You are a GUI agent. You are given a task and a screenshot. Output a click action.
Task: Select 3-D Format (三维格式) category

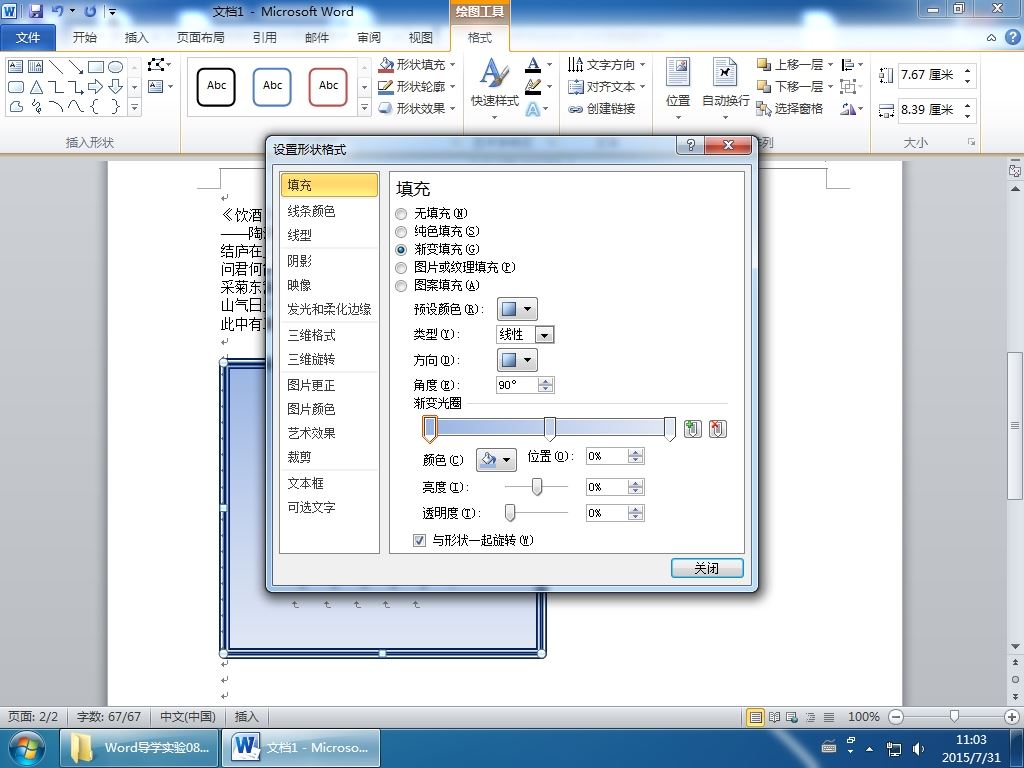329,335
